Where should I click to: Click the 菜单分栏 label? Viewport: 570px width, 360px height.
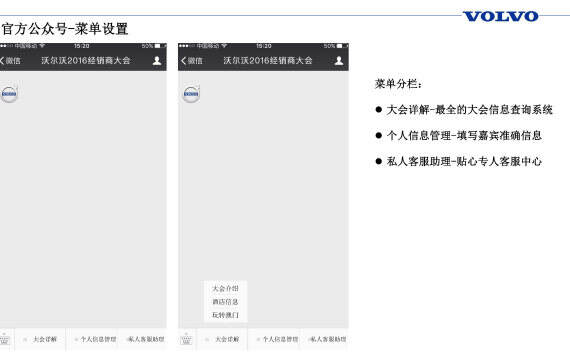click(398, 84)
